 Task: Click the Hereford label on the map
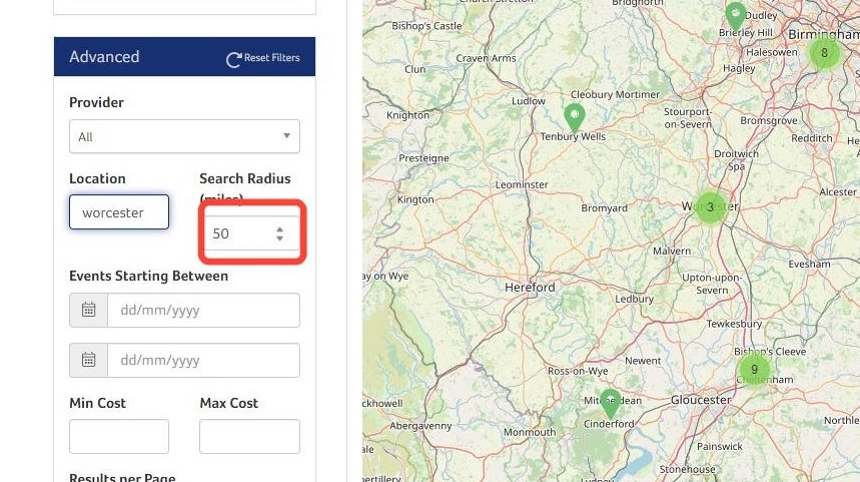pyautogui.click(x=530, y=287)
